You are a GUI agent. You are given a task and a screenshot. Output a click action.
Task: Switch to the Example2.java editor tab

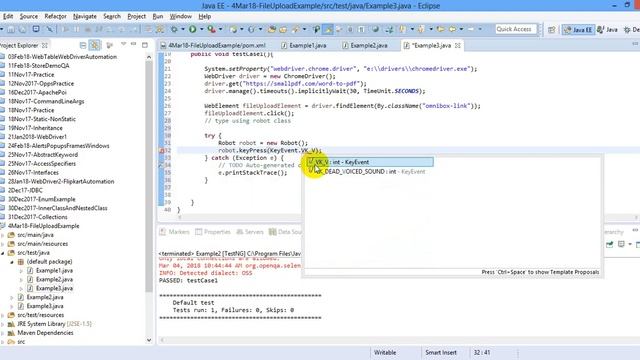tap(365, 45)
